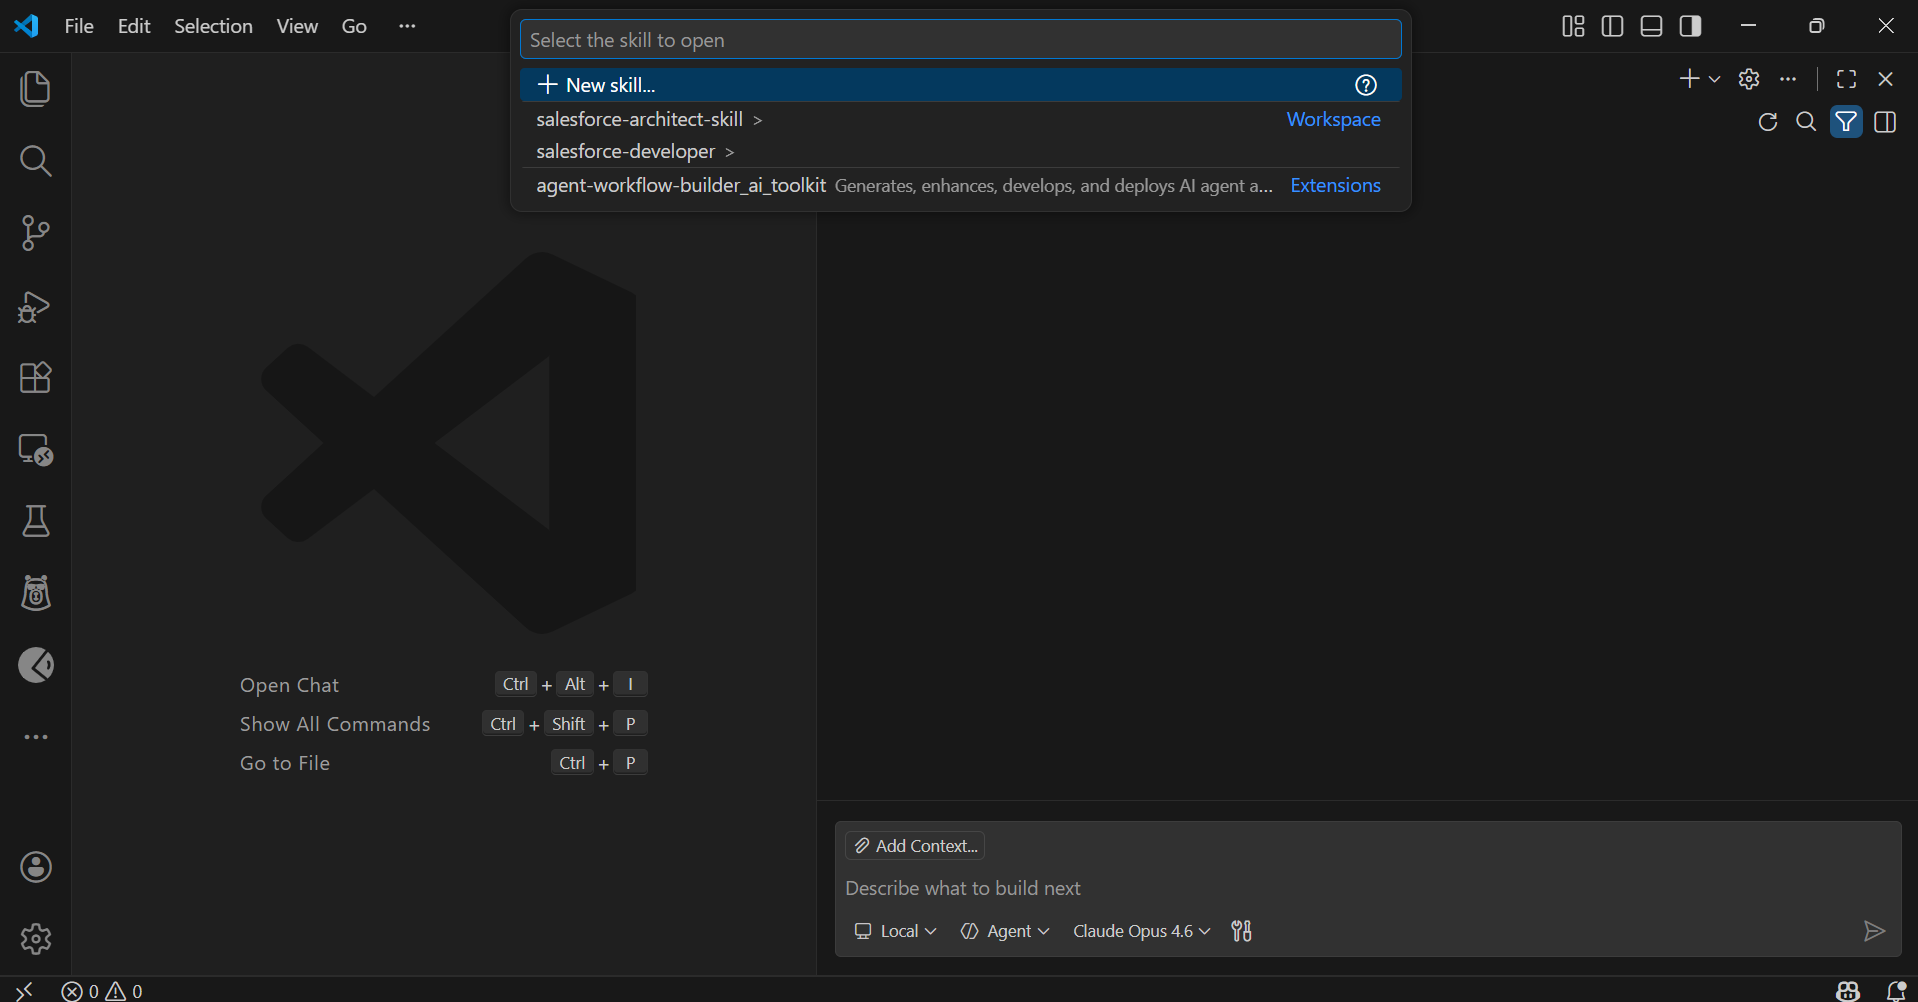This screenshot has height=1002, width=1918.
Task: Open Remote Explorer view
Action: point(35,450)
